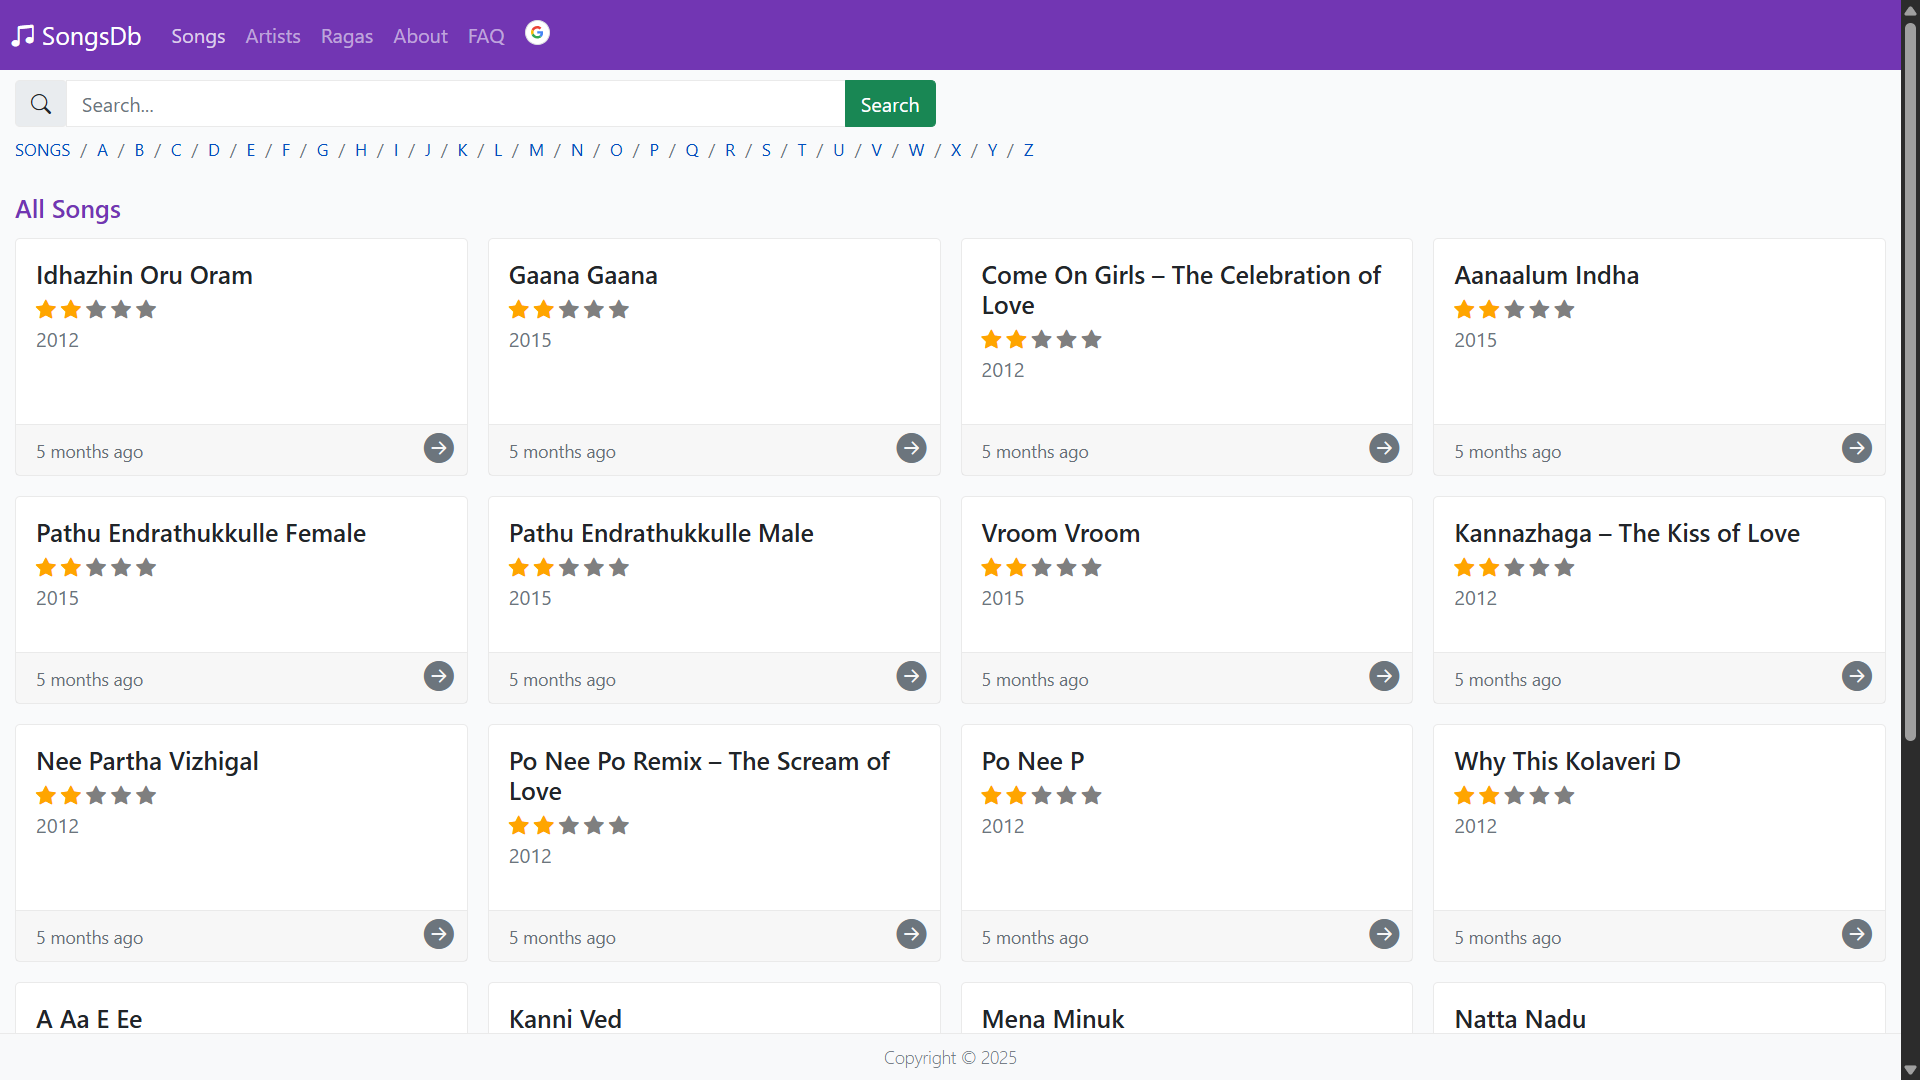Click star rating of Why This Kolaveri D
This screenshot has height=1080, width=1920.
tap(1514, 796)
